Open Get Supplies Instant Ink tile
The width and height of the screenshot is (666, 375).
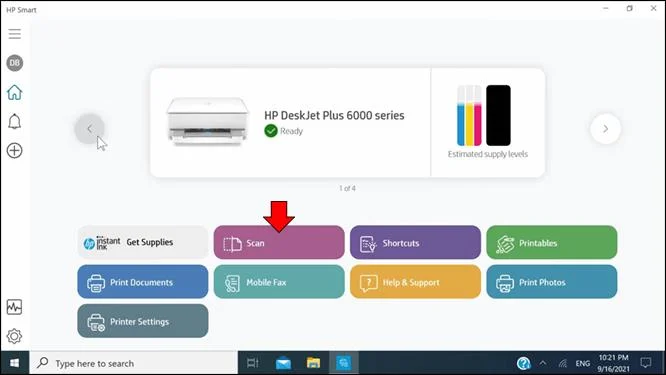click(143, 242)
